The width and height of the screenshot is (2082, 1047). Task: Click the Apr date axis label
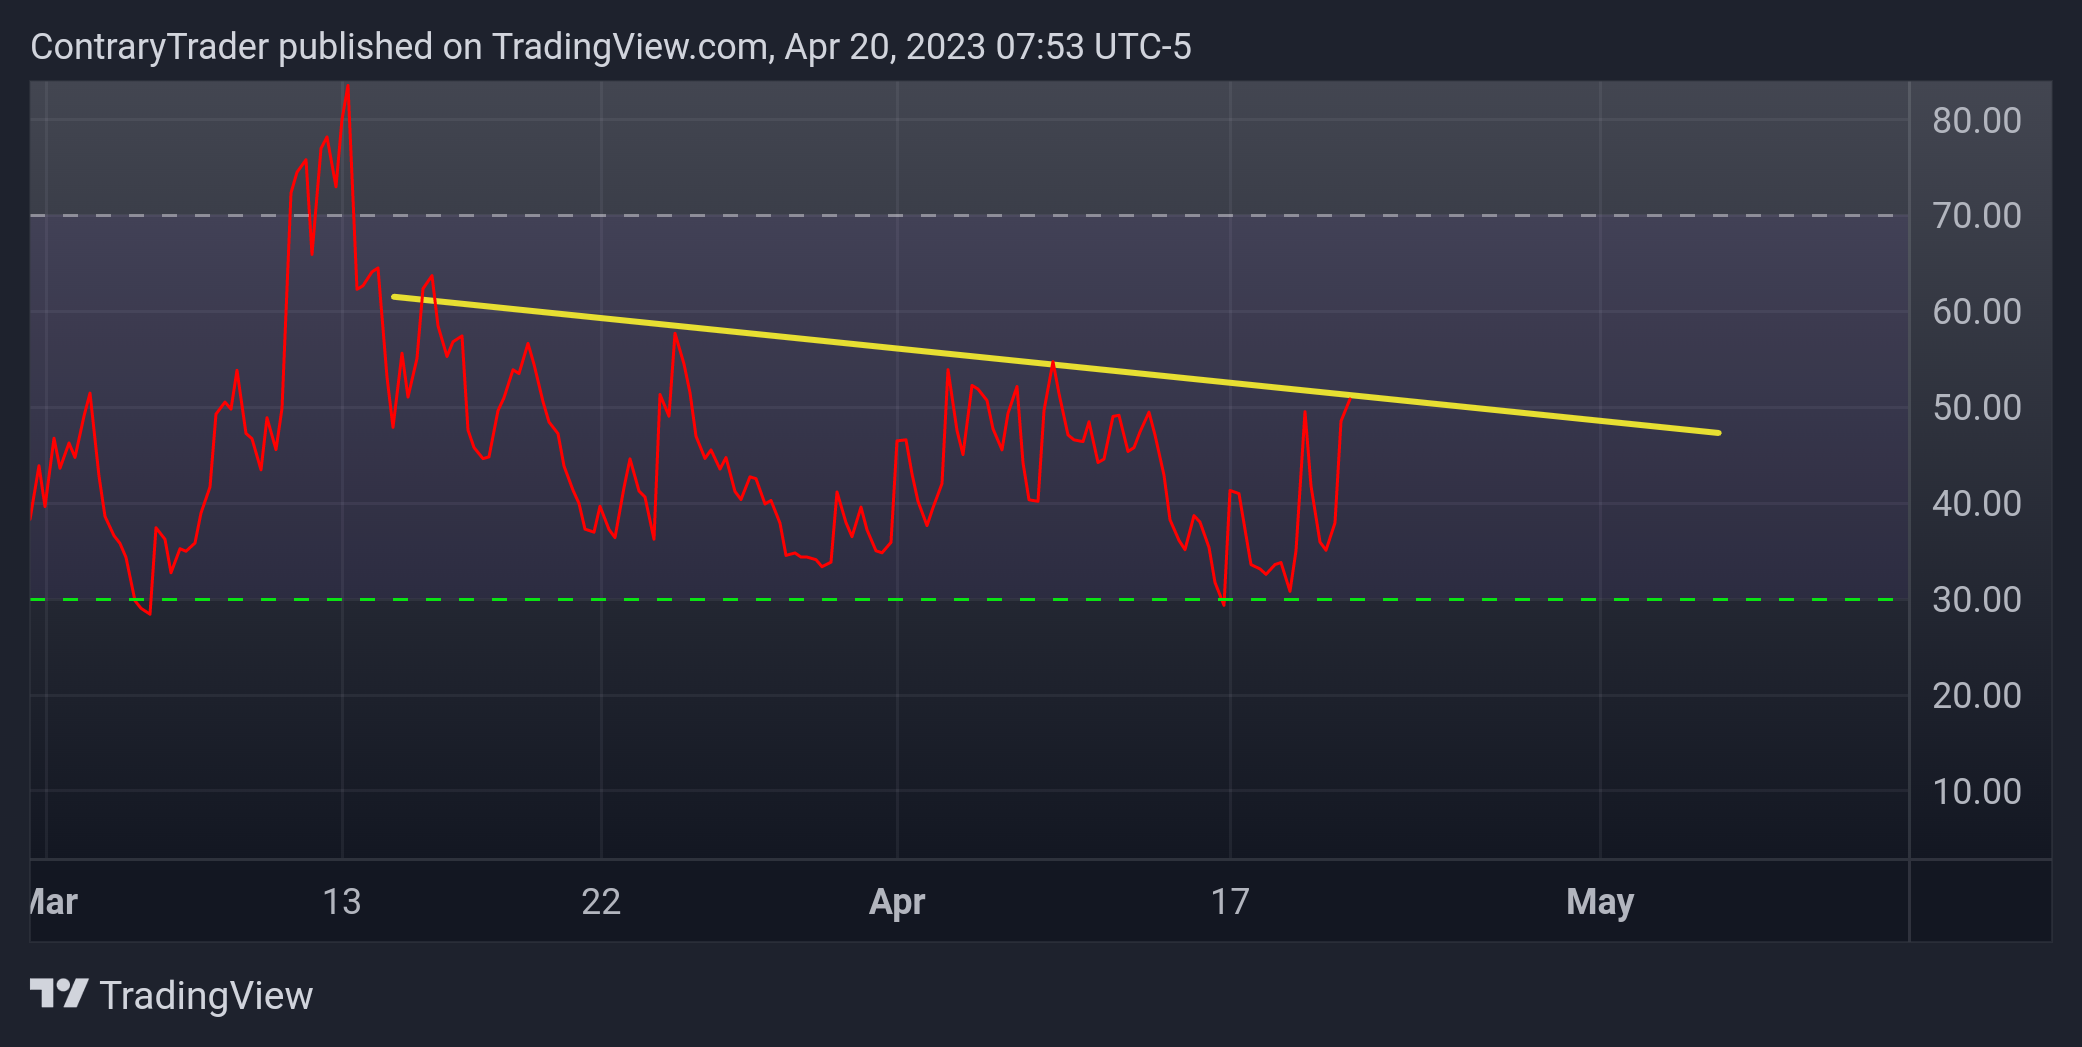point(897,903)
